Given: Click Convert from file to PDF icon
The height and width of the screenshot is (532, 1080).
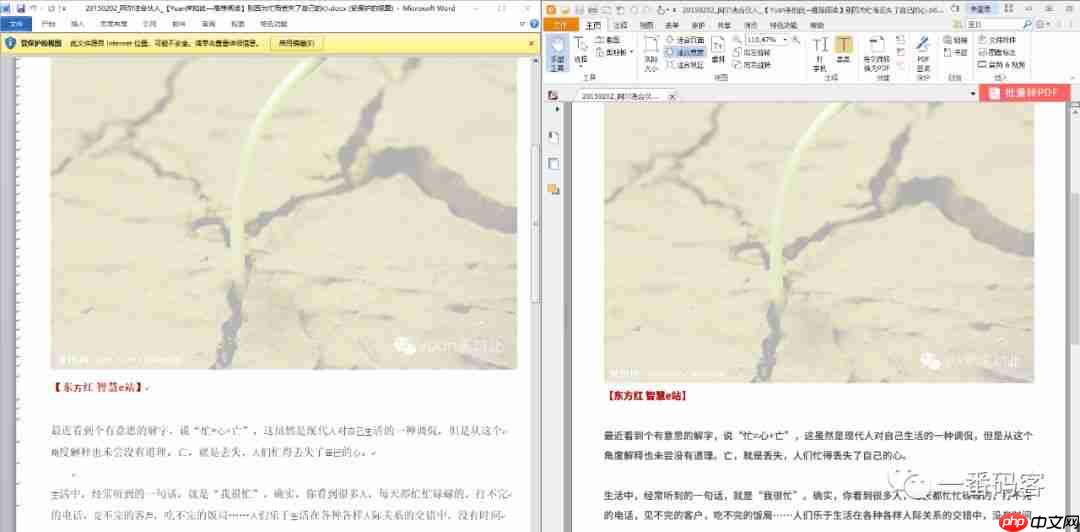Looking at the screenshot, I should click(878, 54).
